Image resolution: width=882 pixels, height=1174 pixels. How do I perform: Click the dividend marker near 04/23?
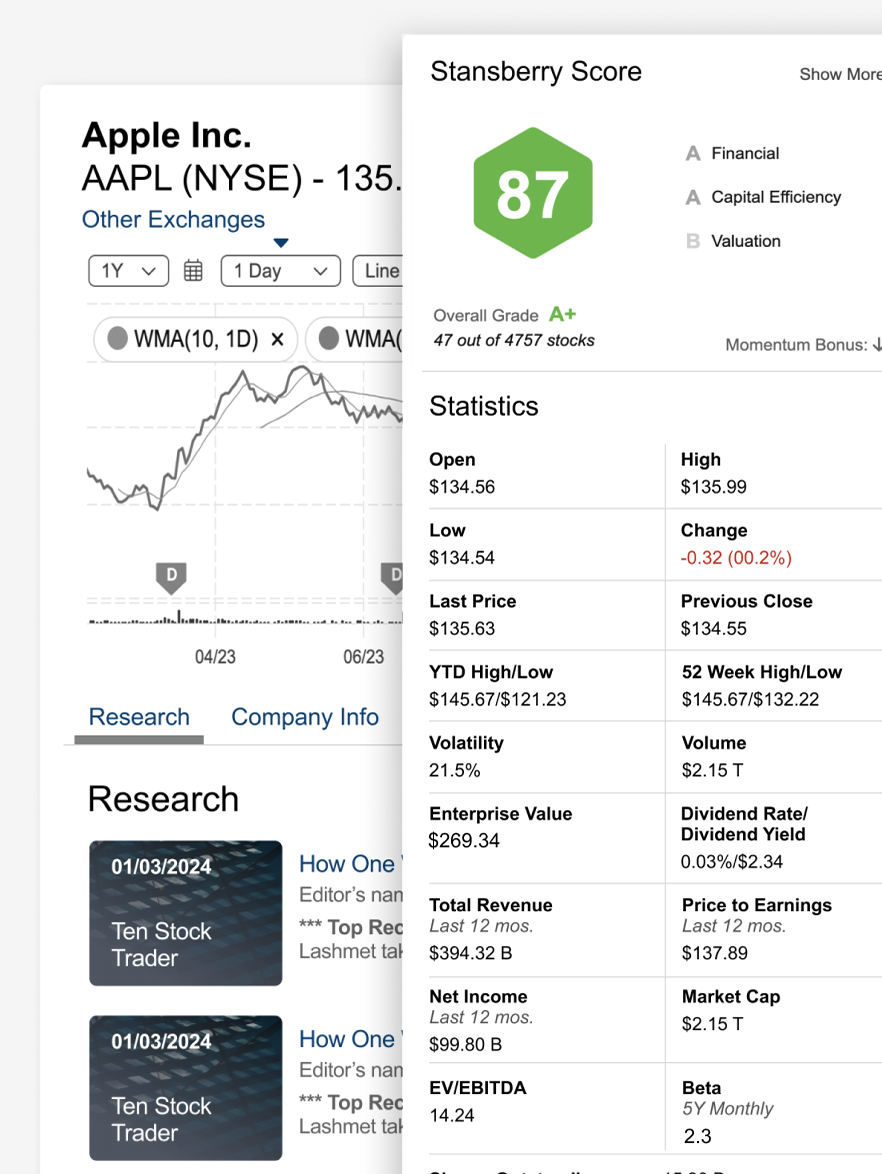coord(171,578)
